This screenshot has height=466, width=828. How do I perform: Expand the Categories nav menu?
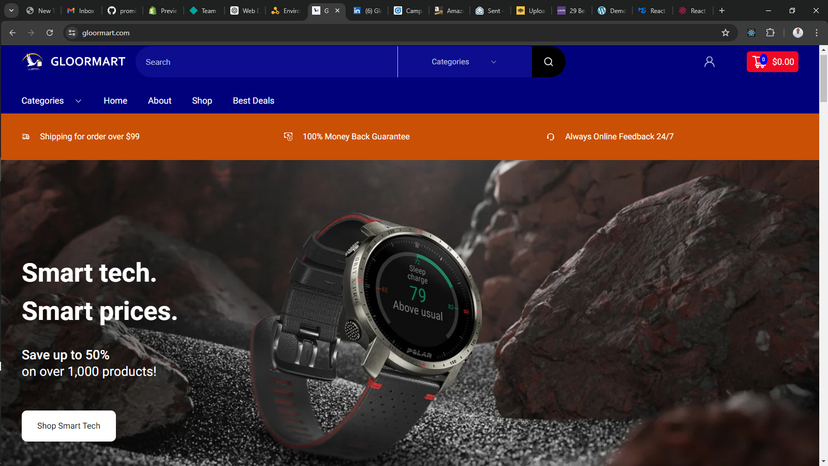51,101
